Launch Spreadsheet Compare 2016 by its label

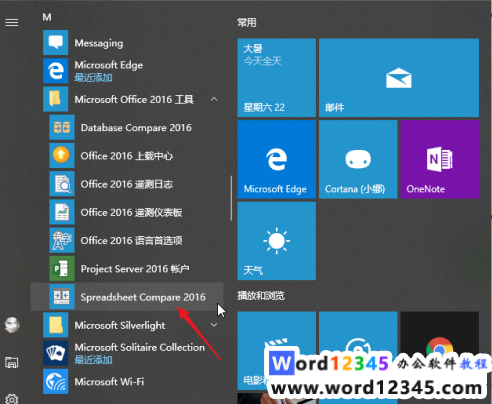[143, 297]
